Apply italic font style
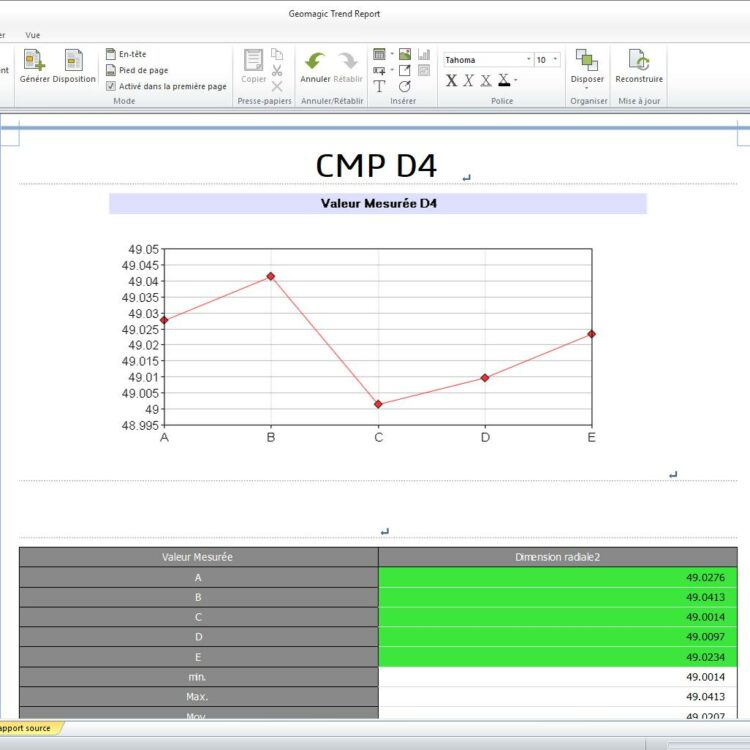Screen dimensions: 750x750 (x=468, y=80)
